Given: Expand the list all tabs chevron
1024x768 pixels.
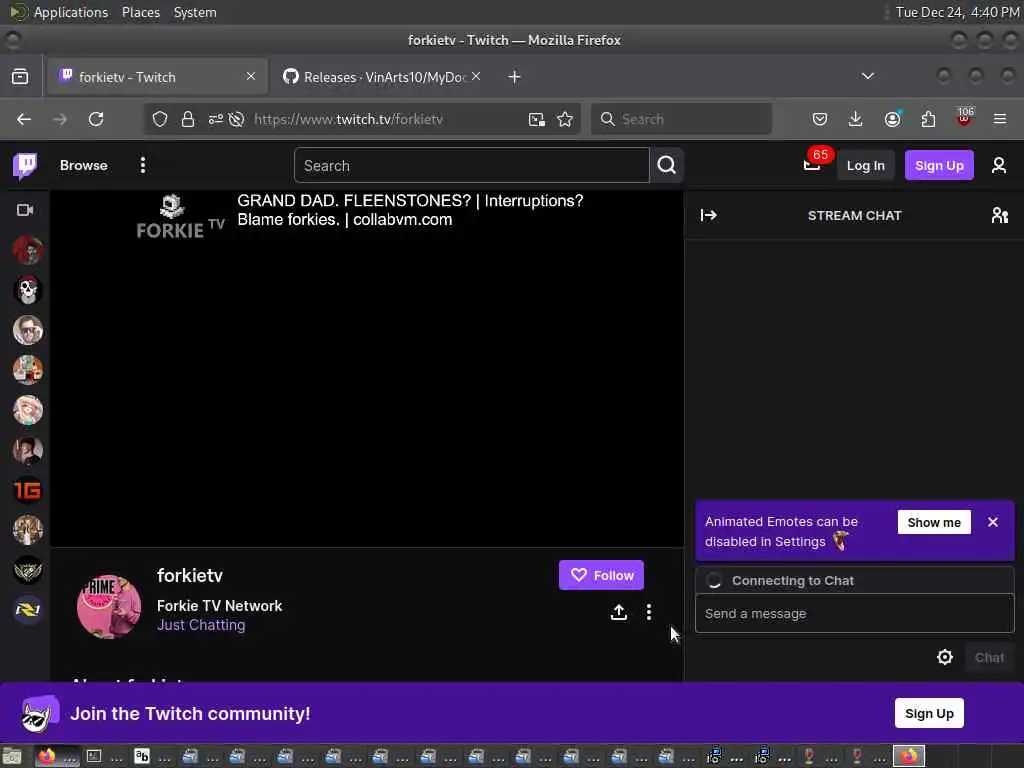Looking at the screenshot, I should [867, 76].
